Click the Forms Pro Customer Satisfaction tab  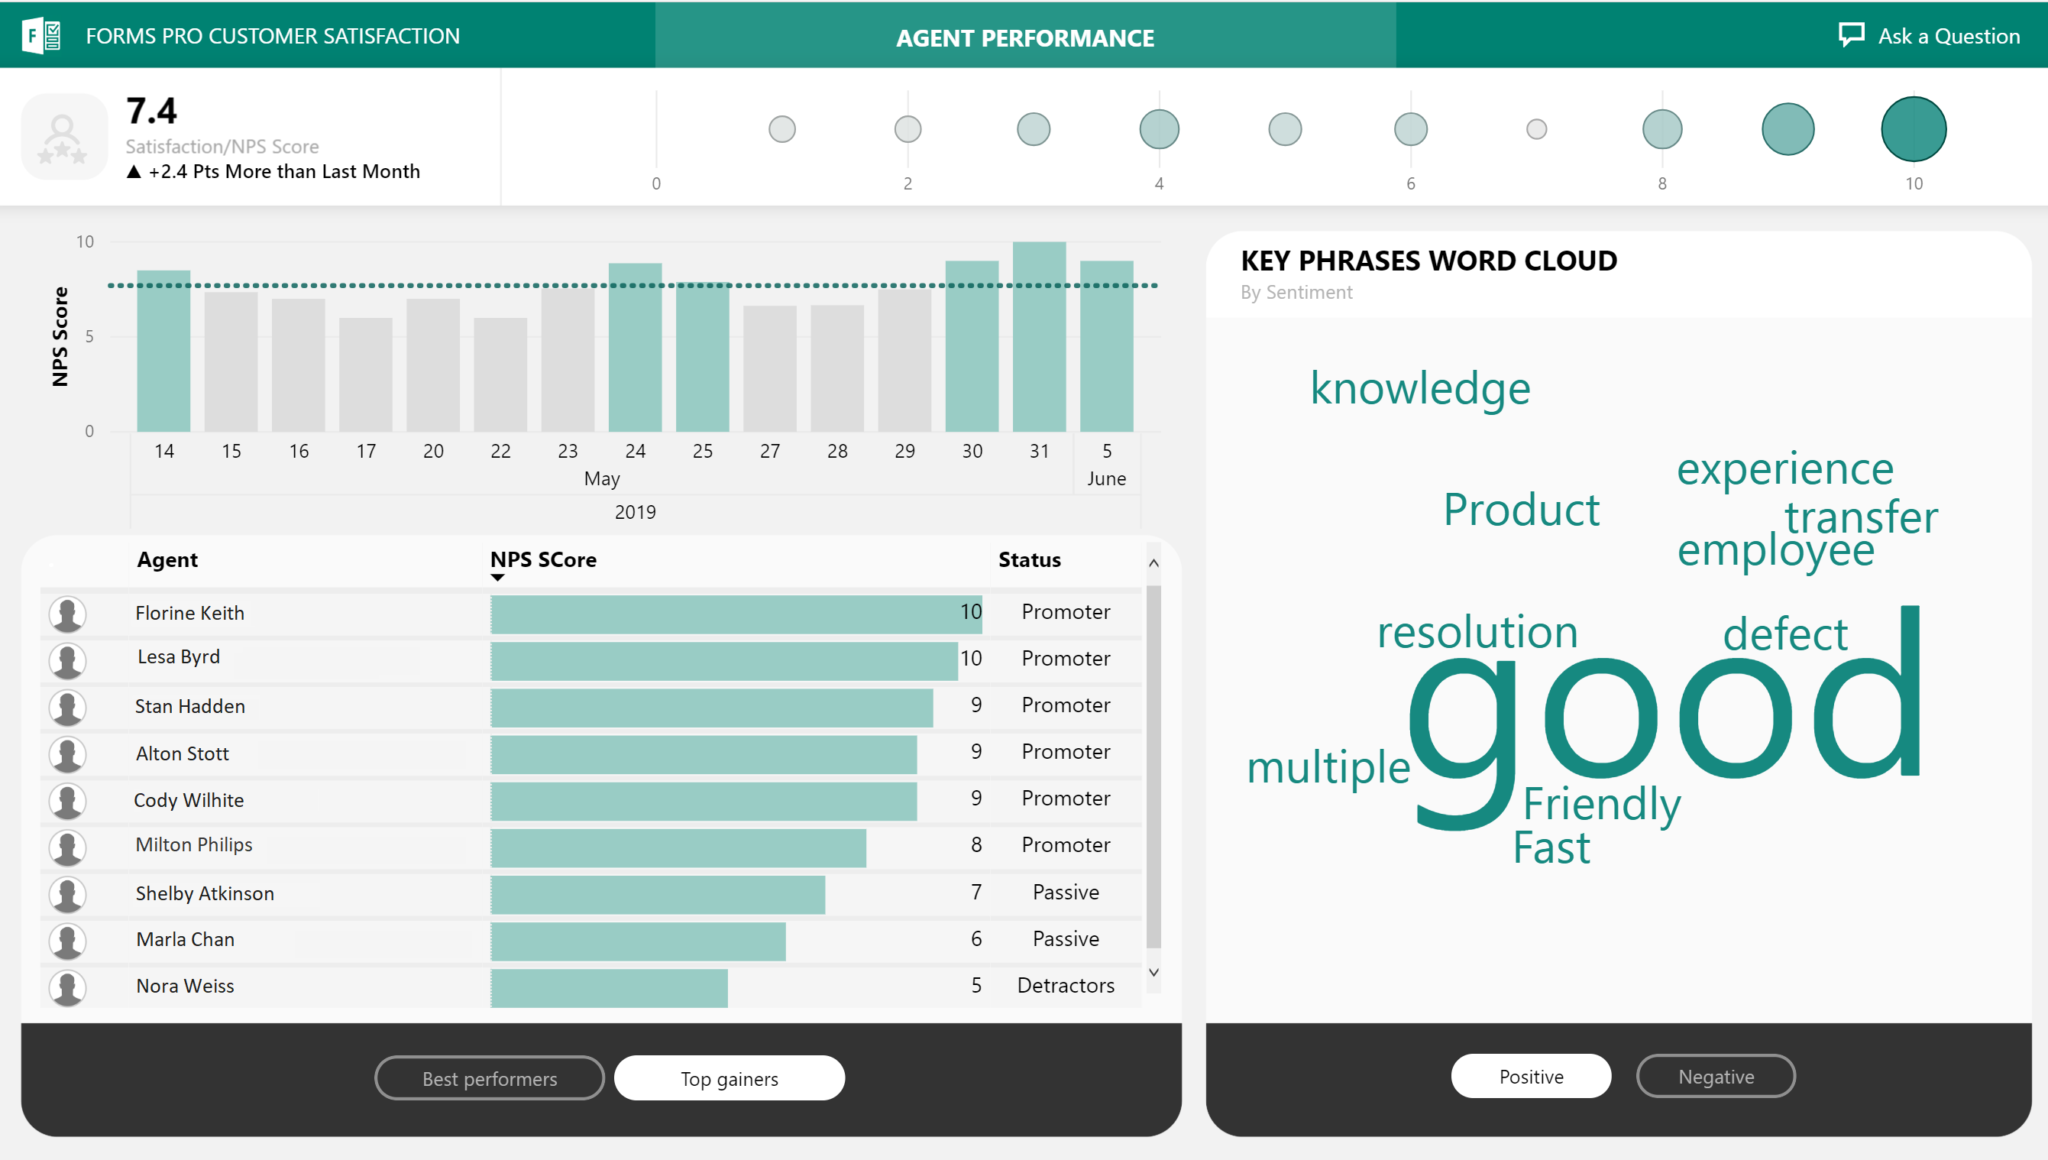point(269,35)
